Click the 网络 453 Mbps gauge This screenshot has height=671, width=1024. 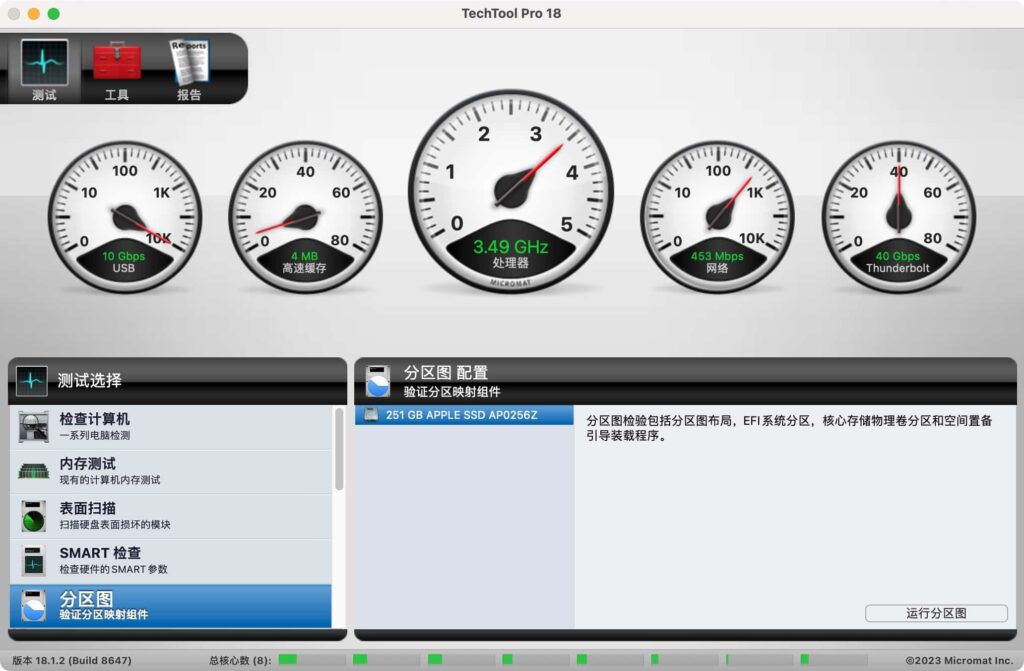click(x=717, y=212)
